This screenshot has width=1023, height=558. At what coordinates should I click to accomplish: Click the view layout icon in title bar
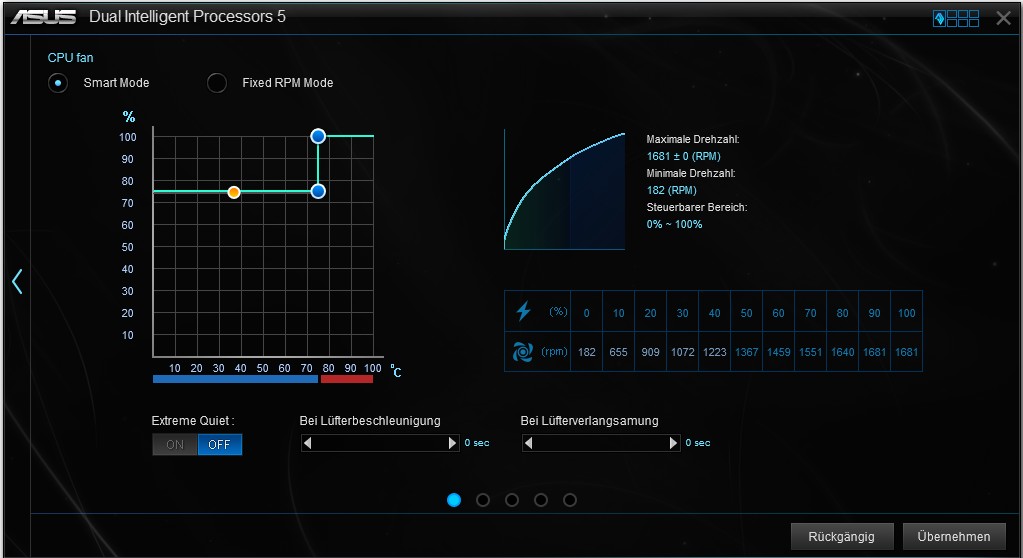[x=956, y=18]
